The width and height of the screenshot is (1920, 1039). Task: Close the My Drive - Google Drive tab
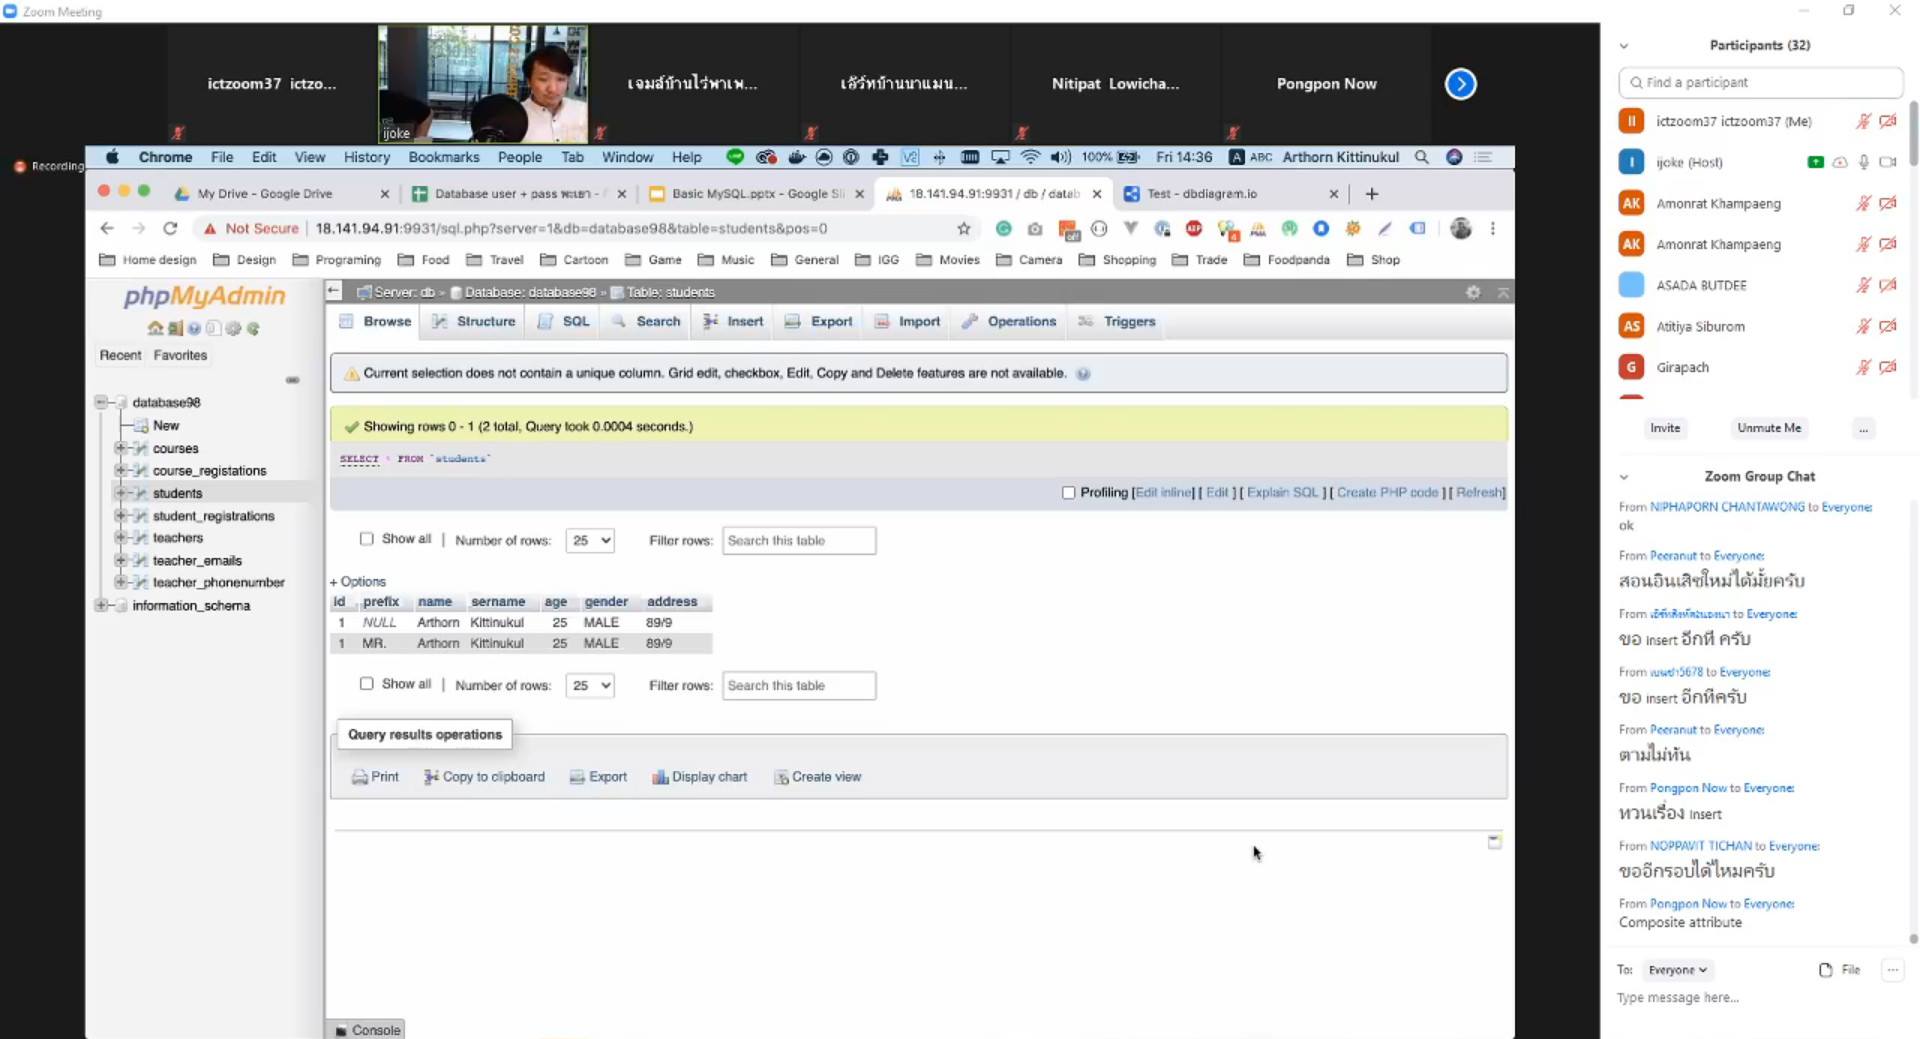(385, 194)
